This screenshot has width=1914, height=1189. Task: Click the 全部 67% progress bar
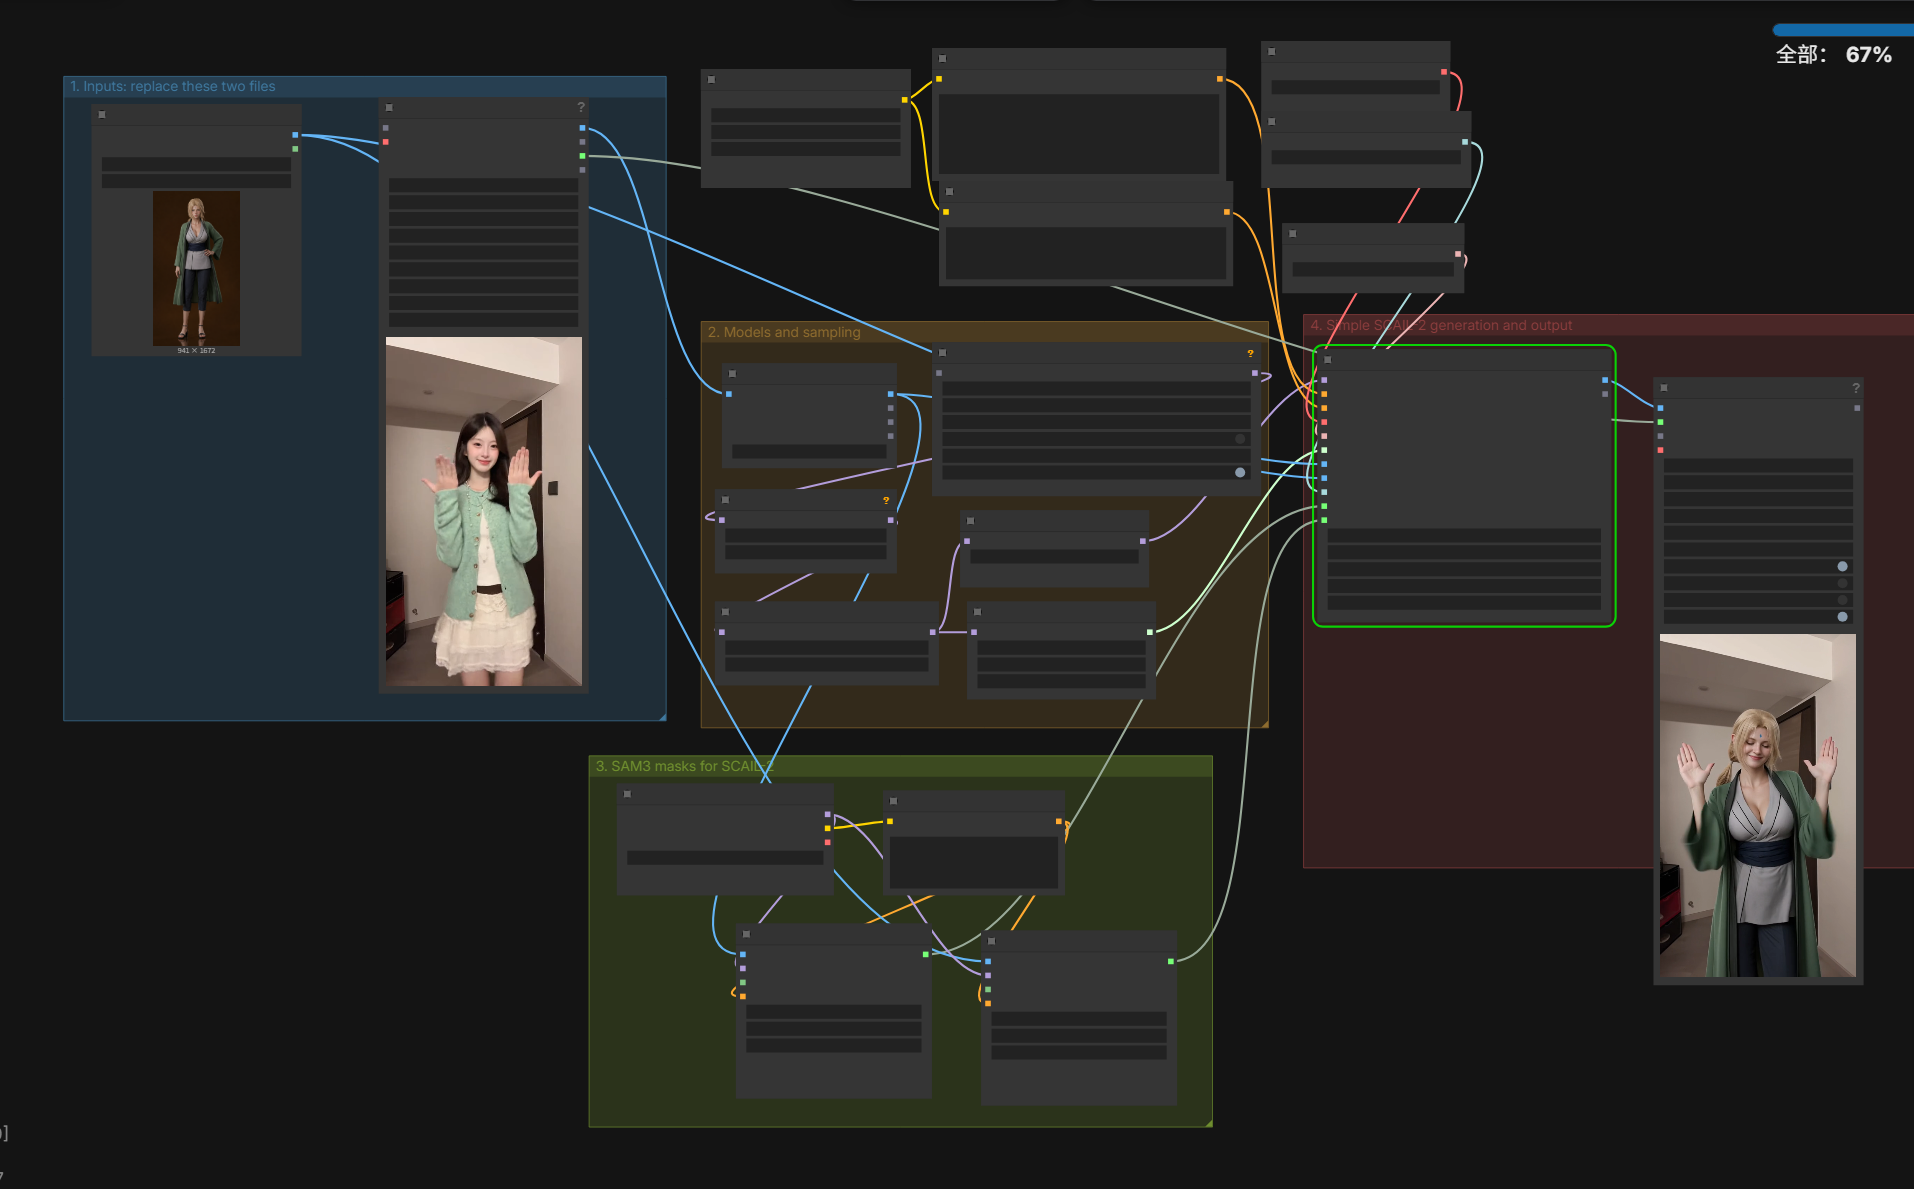click(x=1843, y=30)
